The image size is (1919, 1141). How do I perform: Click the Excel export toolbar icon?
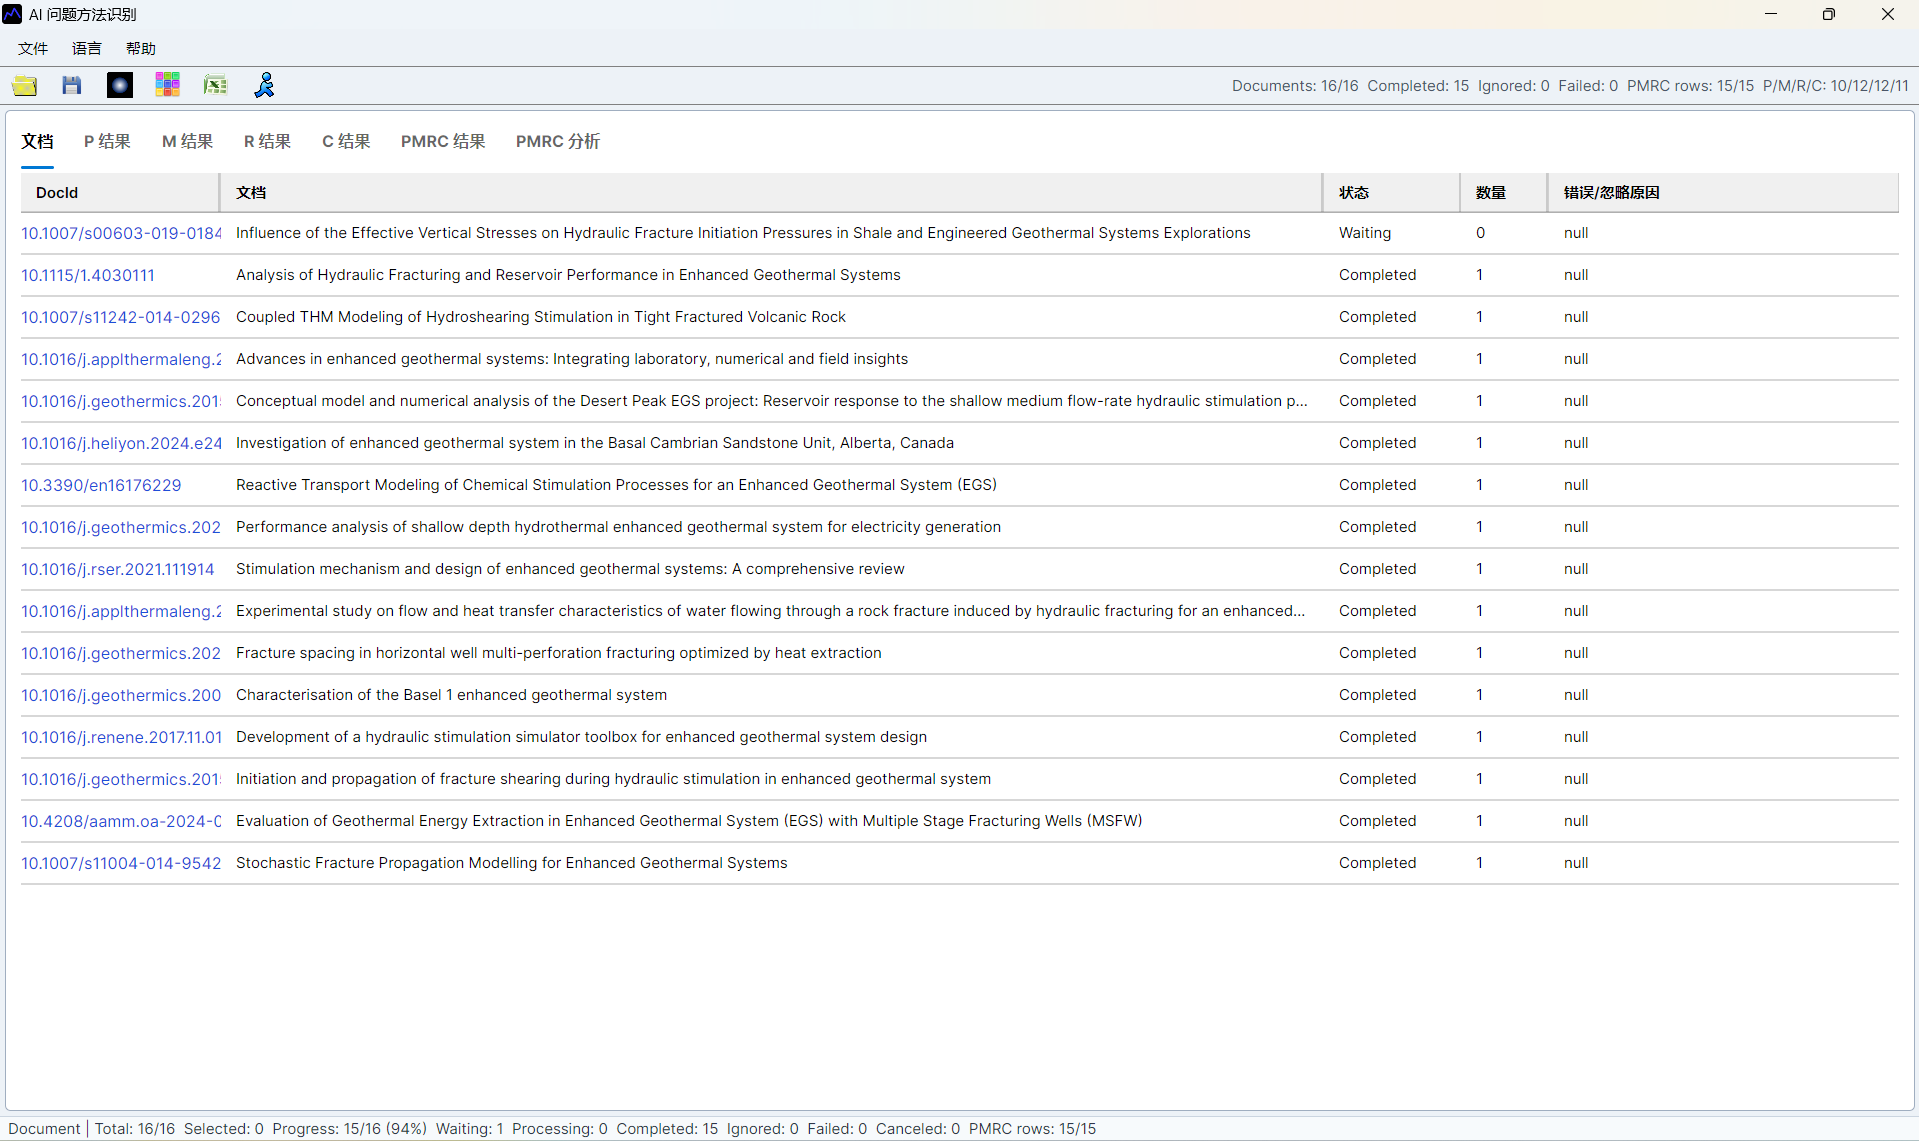click(x=215, y=85)
